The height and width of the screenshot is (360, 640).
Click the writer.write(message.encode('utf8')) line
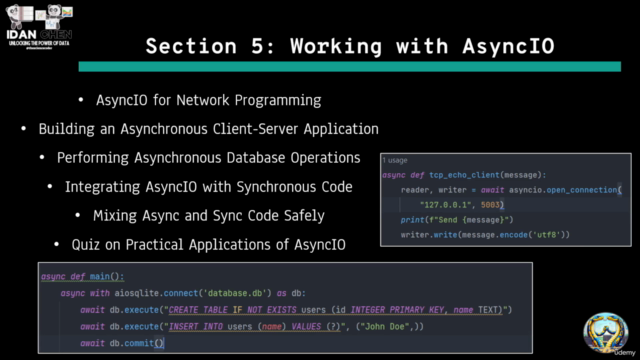(x=485, y=235)
